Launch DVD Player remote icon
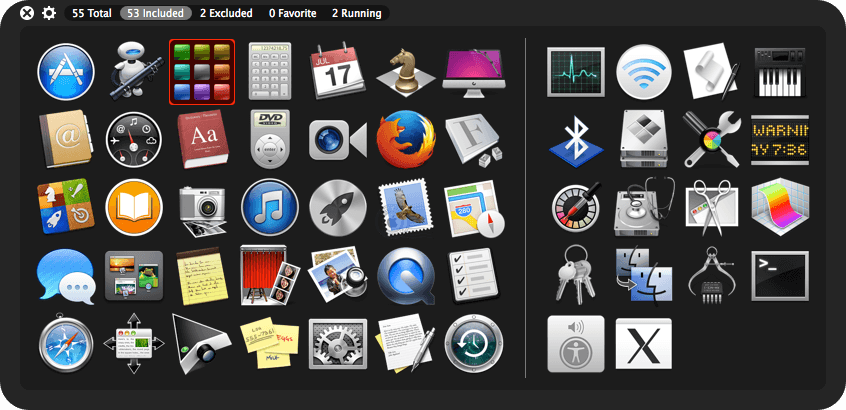This screenshot has height=410, width=846. pyautogui.click(x=270, y=139)
